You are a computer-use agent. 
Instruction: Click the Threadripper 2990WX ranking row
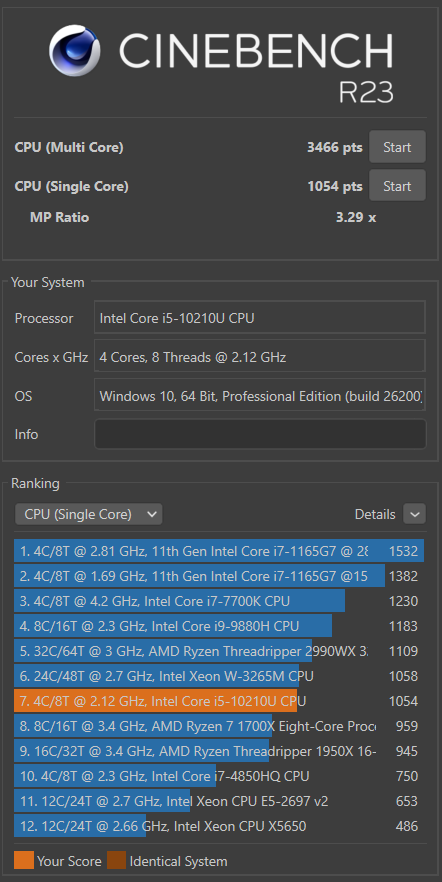pos(219,651)
